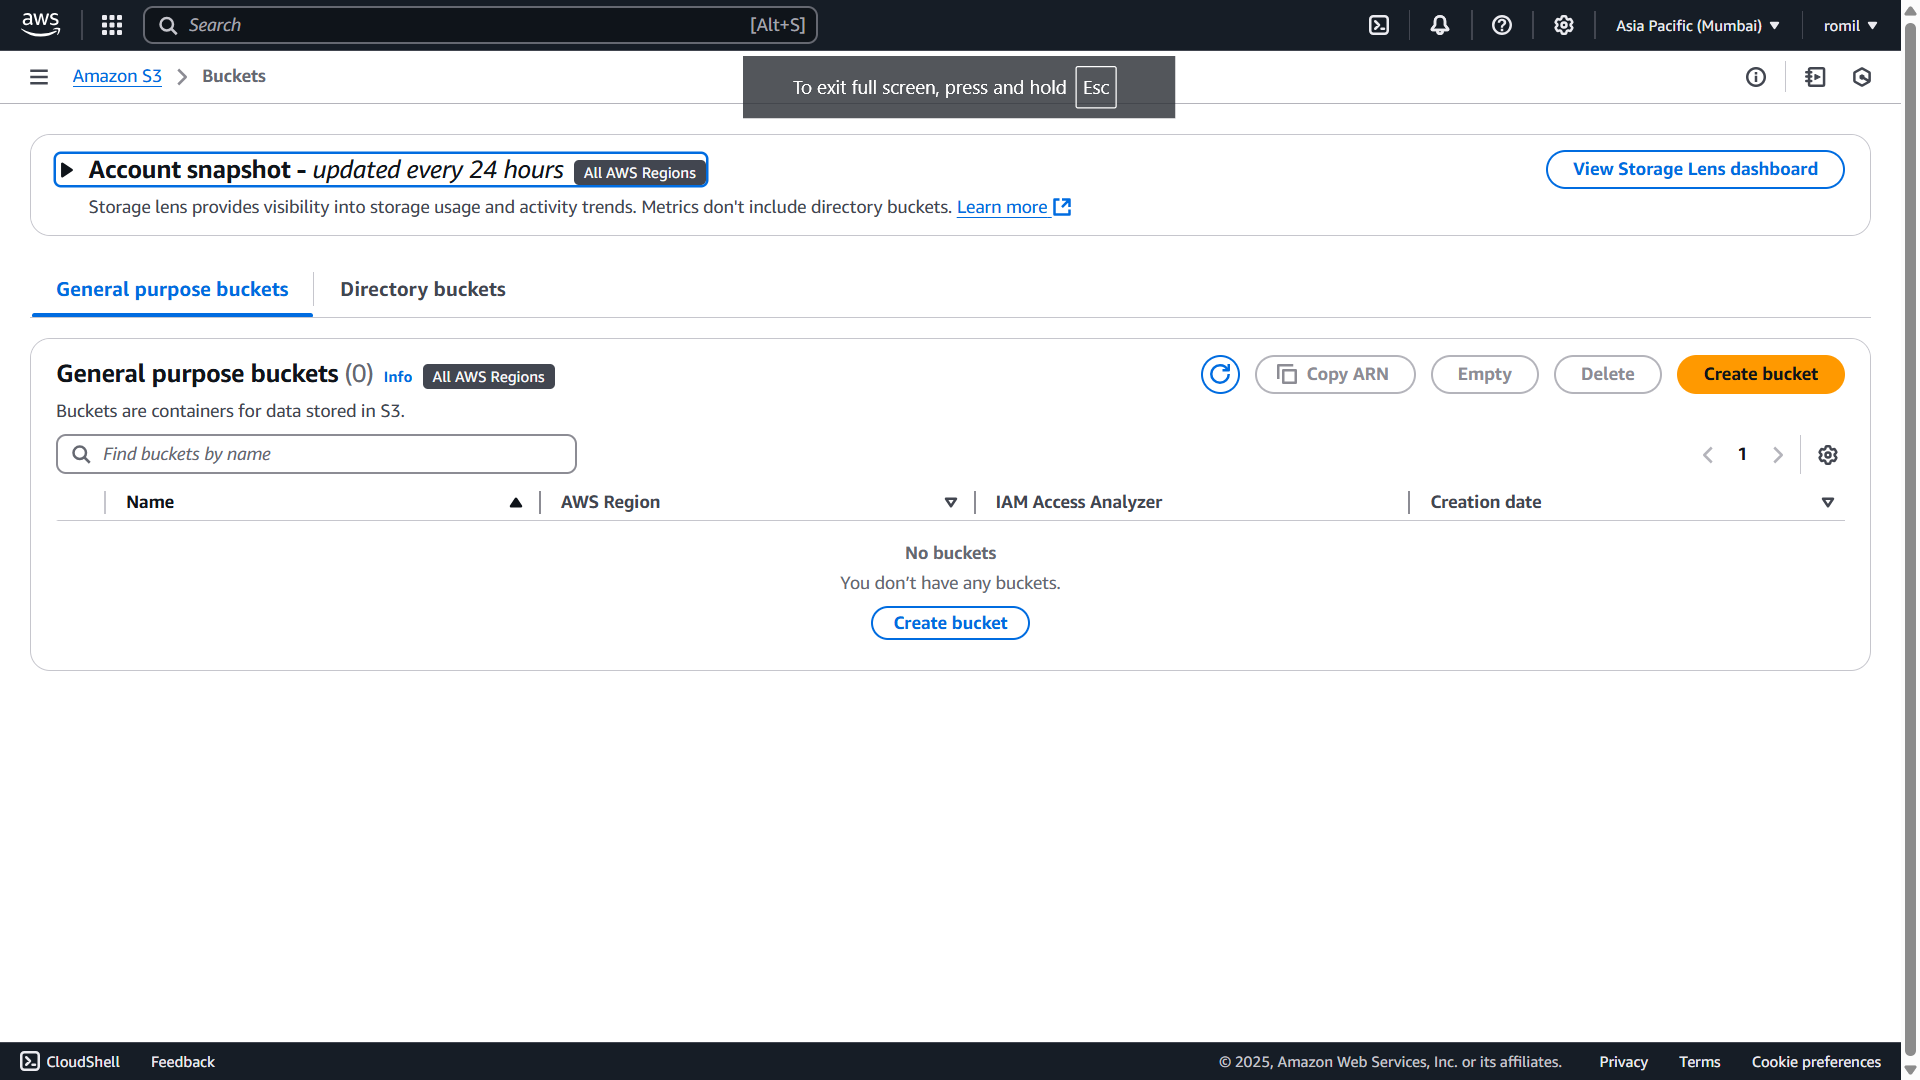Focus the top Search bar
Viewport: 1920px width, 1080px height.
point(480,25)
